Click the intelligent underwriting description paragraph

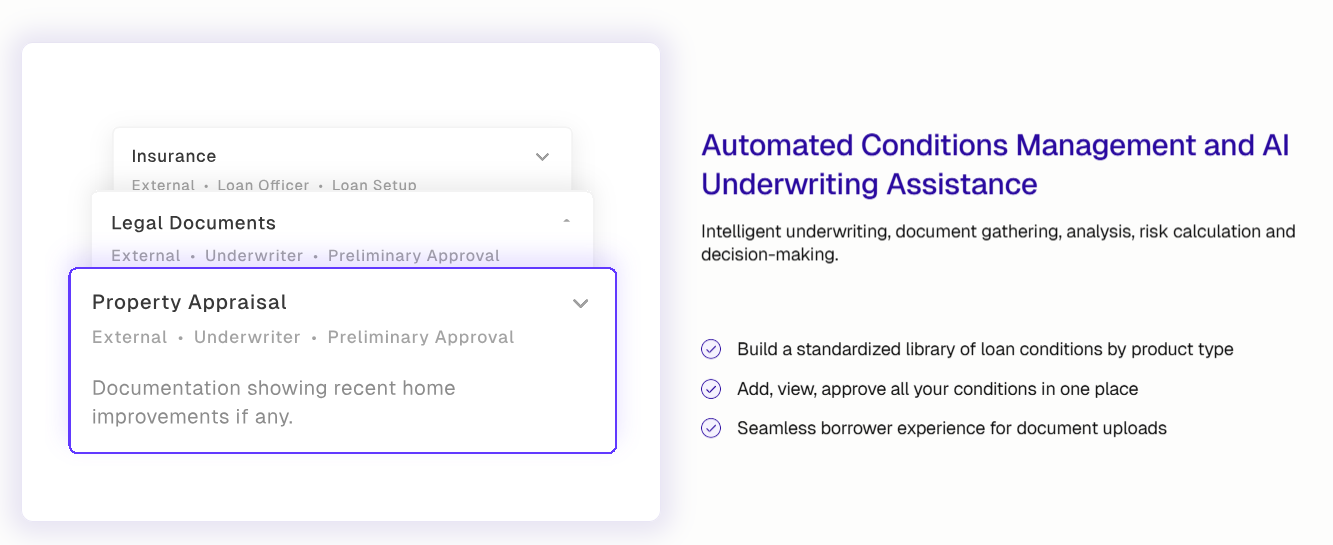click(998, 243)
